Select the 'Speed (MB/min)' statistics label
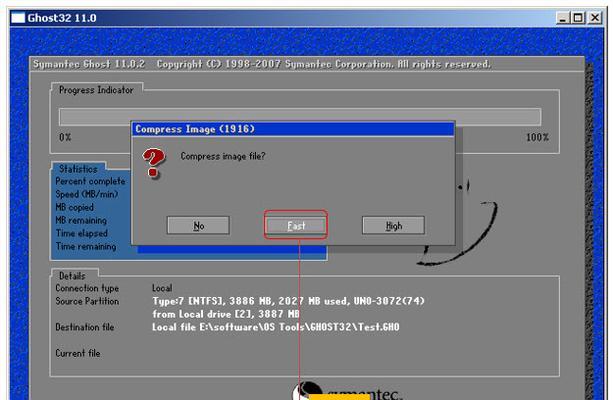This screenshot has width=613, height=400. [x=86, y=194]
